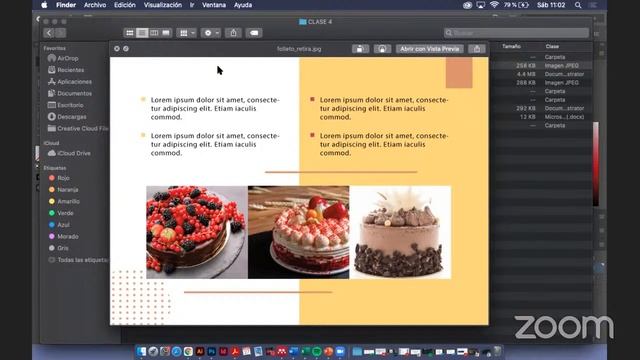640x360 pixels.
Task: Open the Finder menu
Action: pos(66,5)
